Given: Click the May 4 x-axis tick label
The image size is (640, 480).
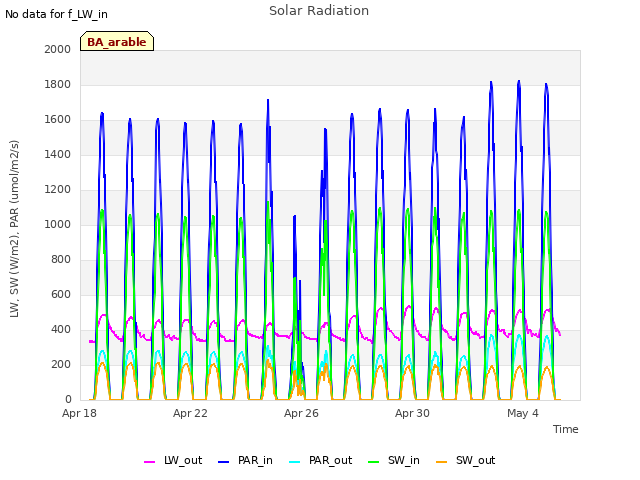Looking at the screenshot, I should (523, 413).
